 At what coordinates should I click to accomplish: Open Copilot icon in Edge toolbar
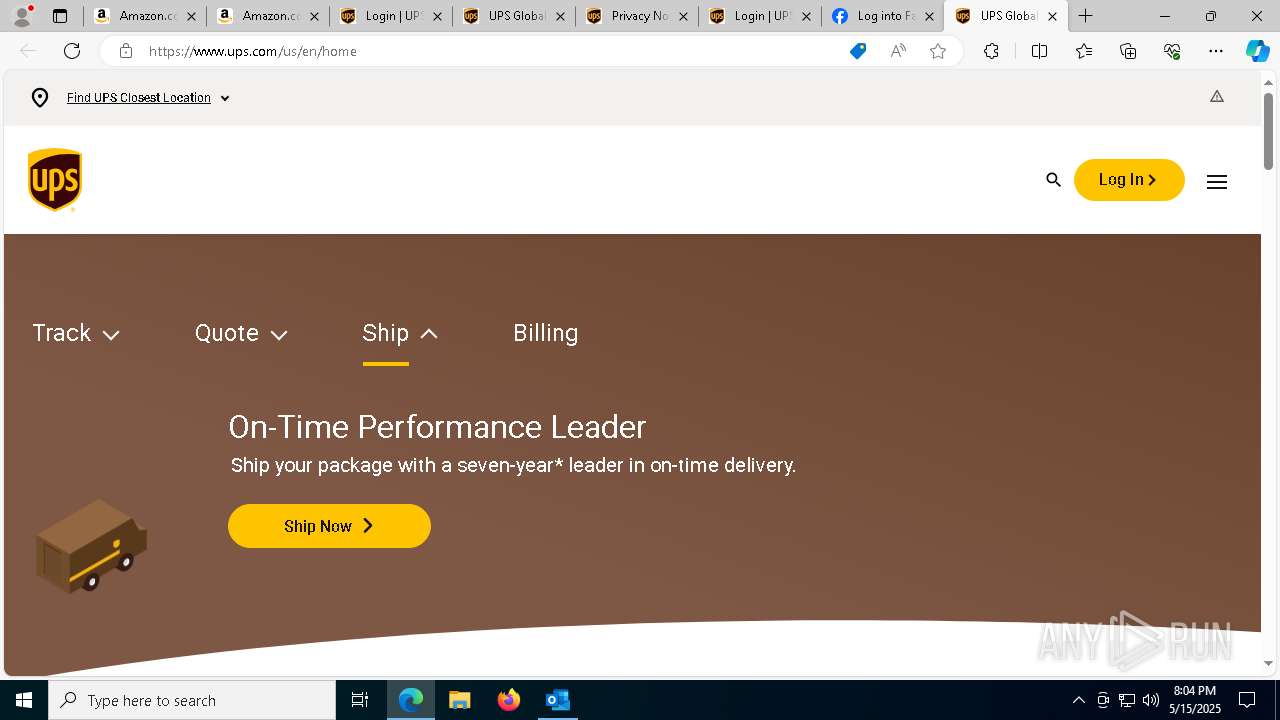pyautogui.click(x=1257, y=51)
